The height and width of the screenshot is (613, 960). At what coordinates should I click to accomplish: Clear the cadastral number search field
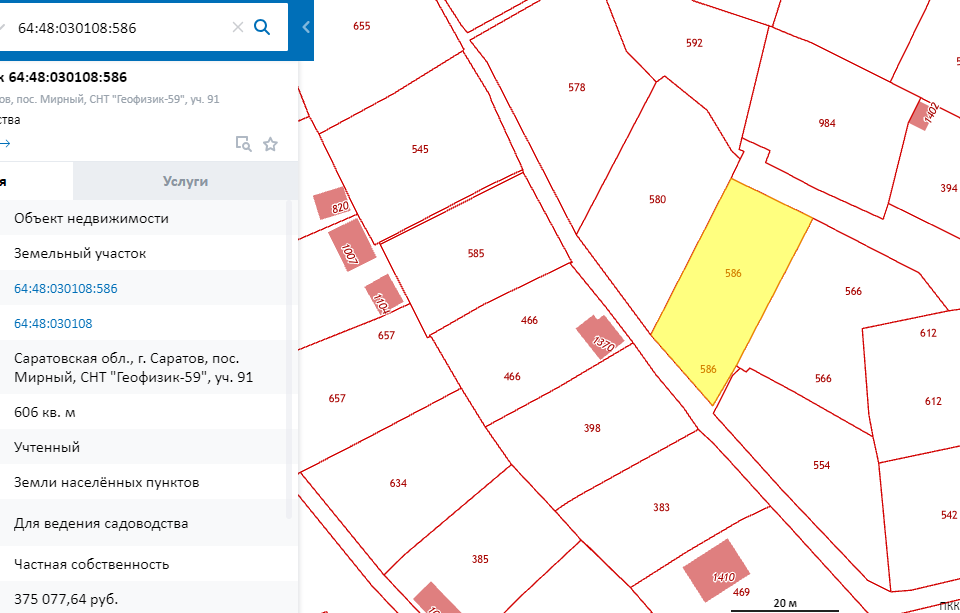click(x=238, y=27)
